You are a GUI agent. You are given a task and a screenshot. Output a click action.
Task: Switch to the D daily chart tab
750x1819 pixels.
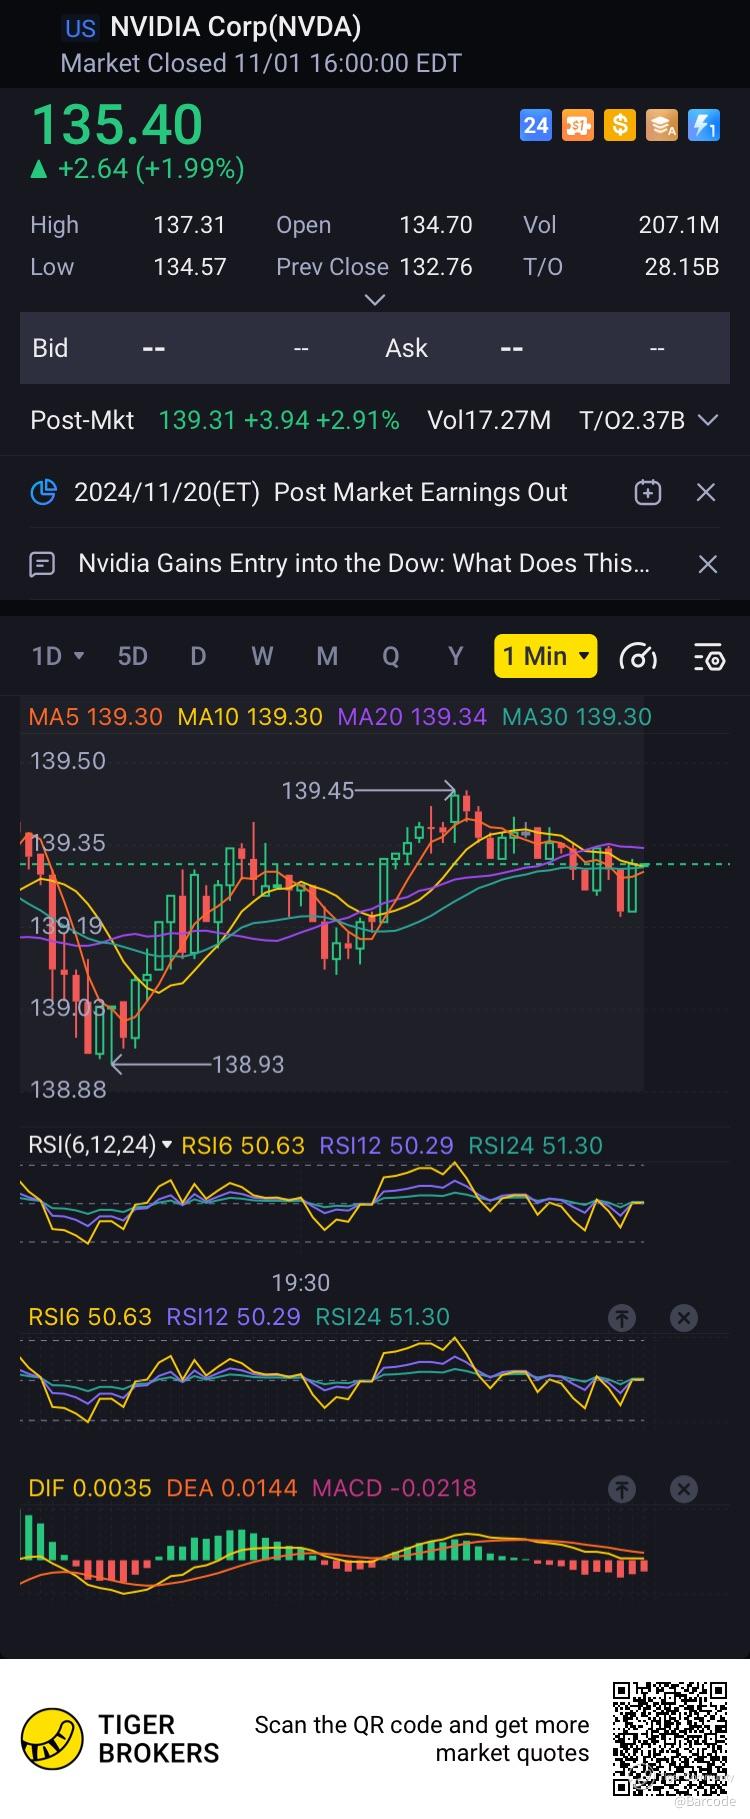[198, 656]
